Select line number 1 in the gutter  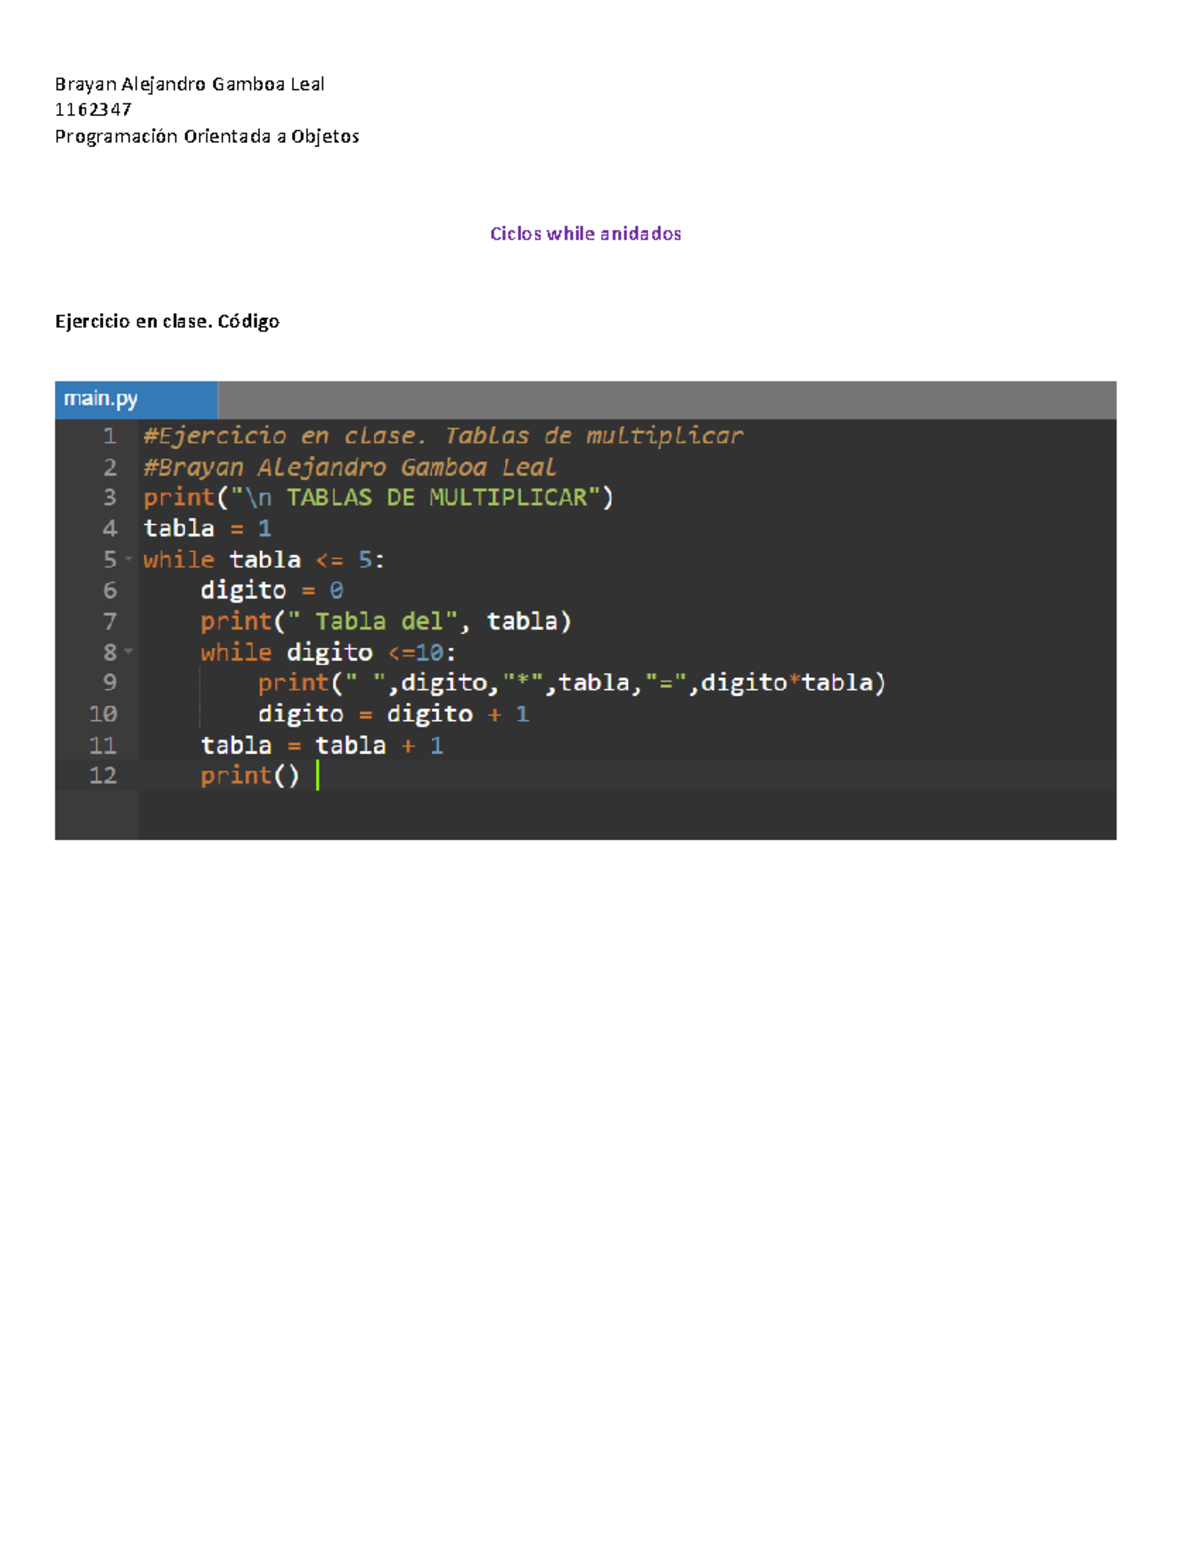(112, 435)
